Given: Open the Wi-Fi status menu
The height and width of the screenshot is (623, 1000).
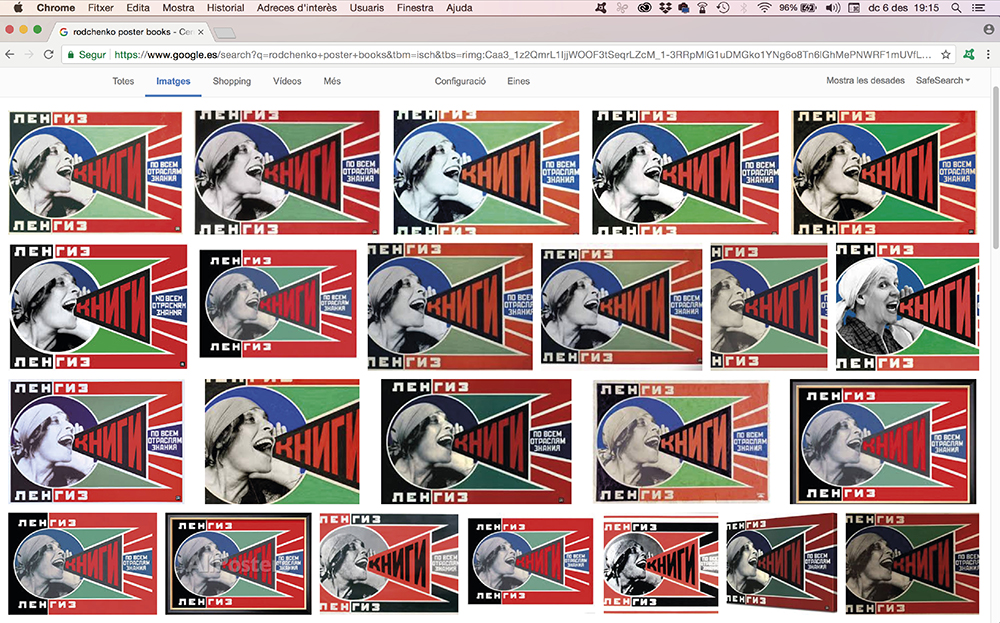Looking at the screenshot, I should click(764, 8).
